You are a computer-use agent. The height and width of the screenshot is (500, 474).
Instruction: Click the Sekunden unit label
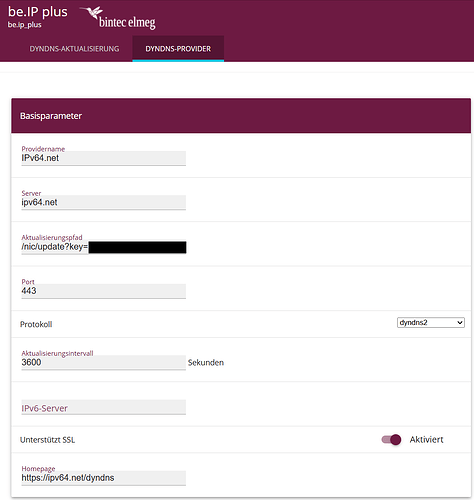206,363
